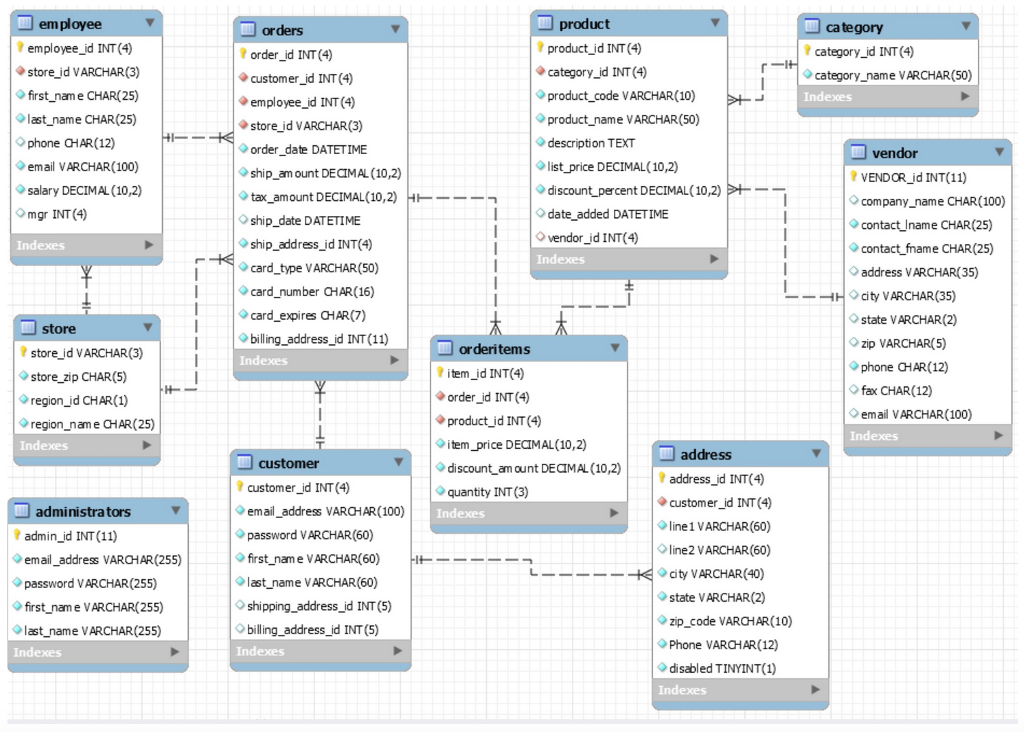The width and height of the screenshot is (1024, 732).
Task: Click the foreign key diamond beside vendor_id in product
Action: pos(542,238)
